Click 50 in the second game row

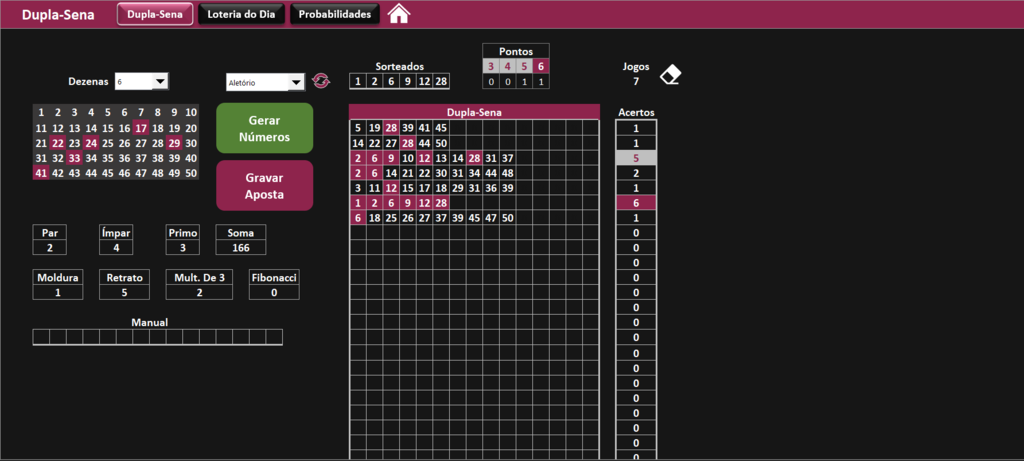[x=441, y=143]
